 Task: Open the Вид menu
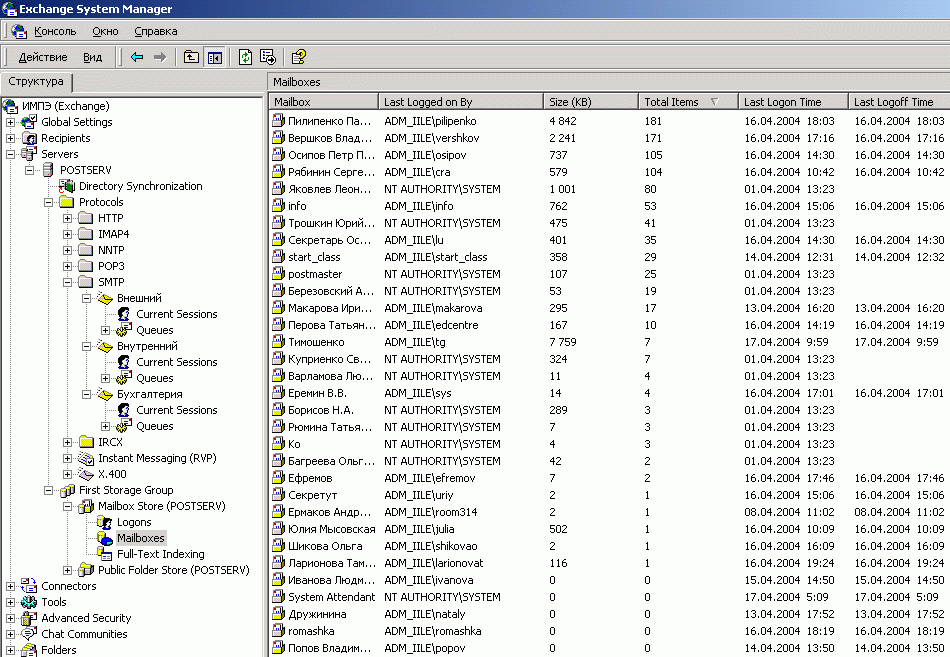[x=93, y=57]
